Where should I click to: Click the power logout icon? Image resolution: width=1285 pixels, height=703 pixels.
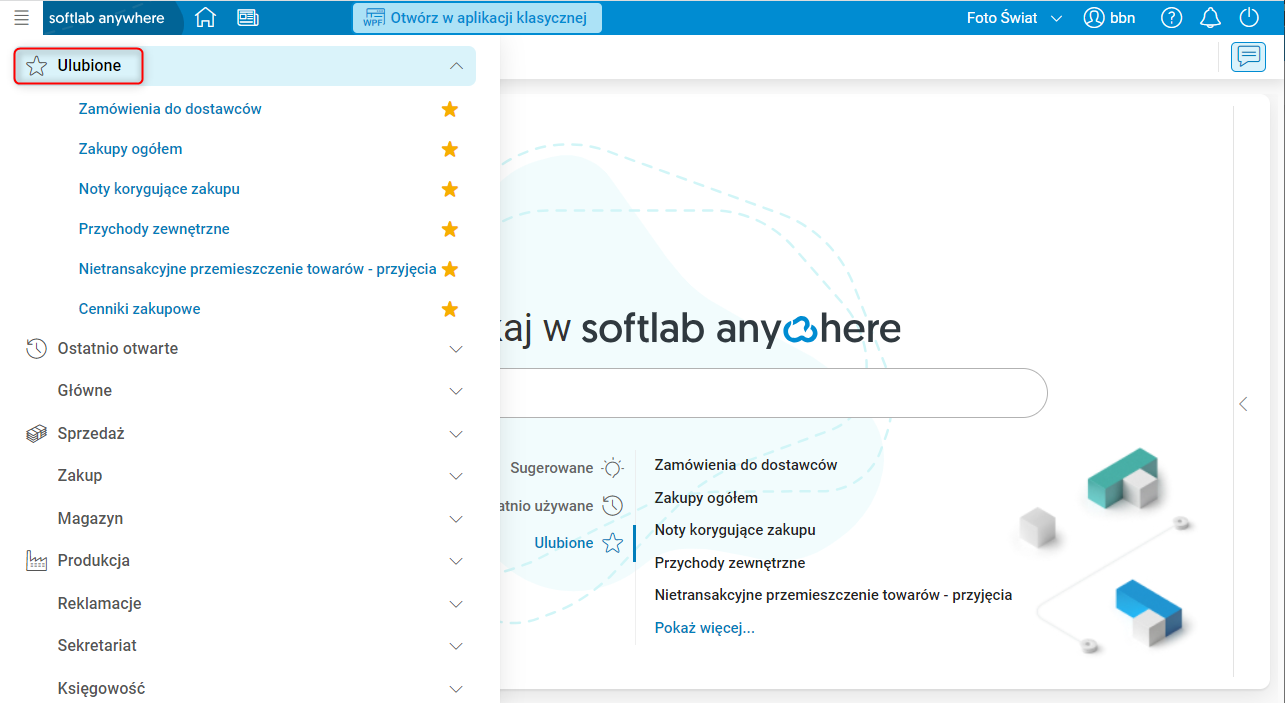[1248, 18]
